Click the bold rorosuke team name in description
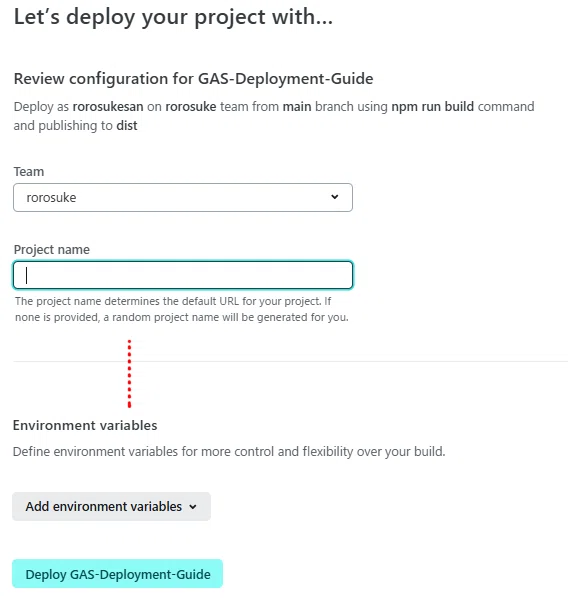The height and width of the screenshot is (600, 568). [x=191, y=106]
